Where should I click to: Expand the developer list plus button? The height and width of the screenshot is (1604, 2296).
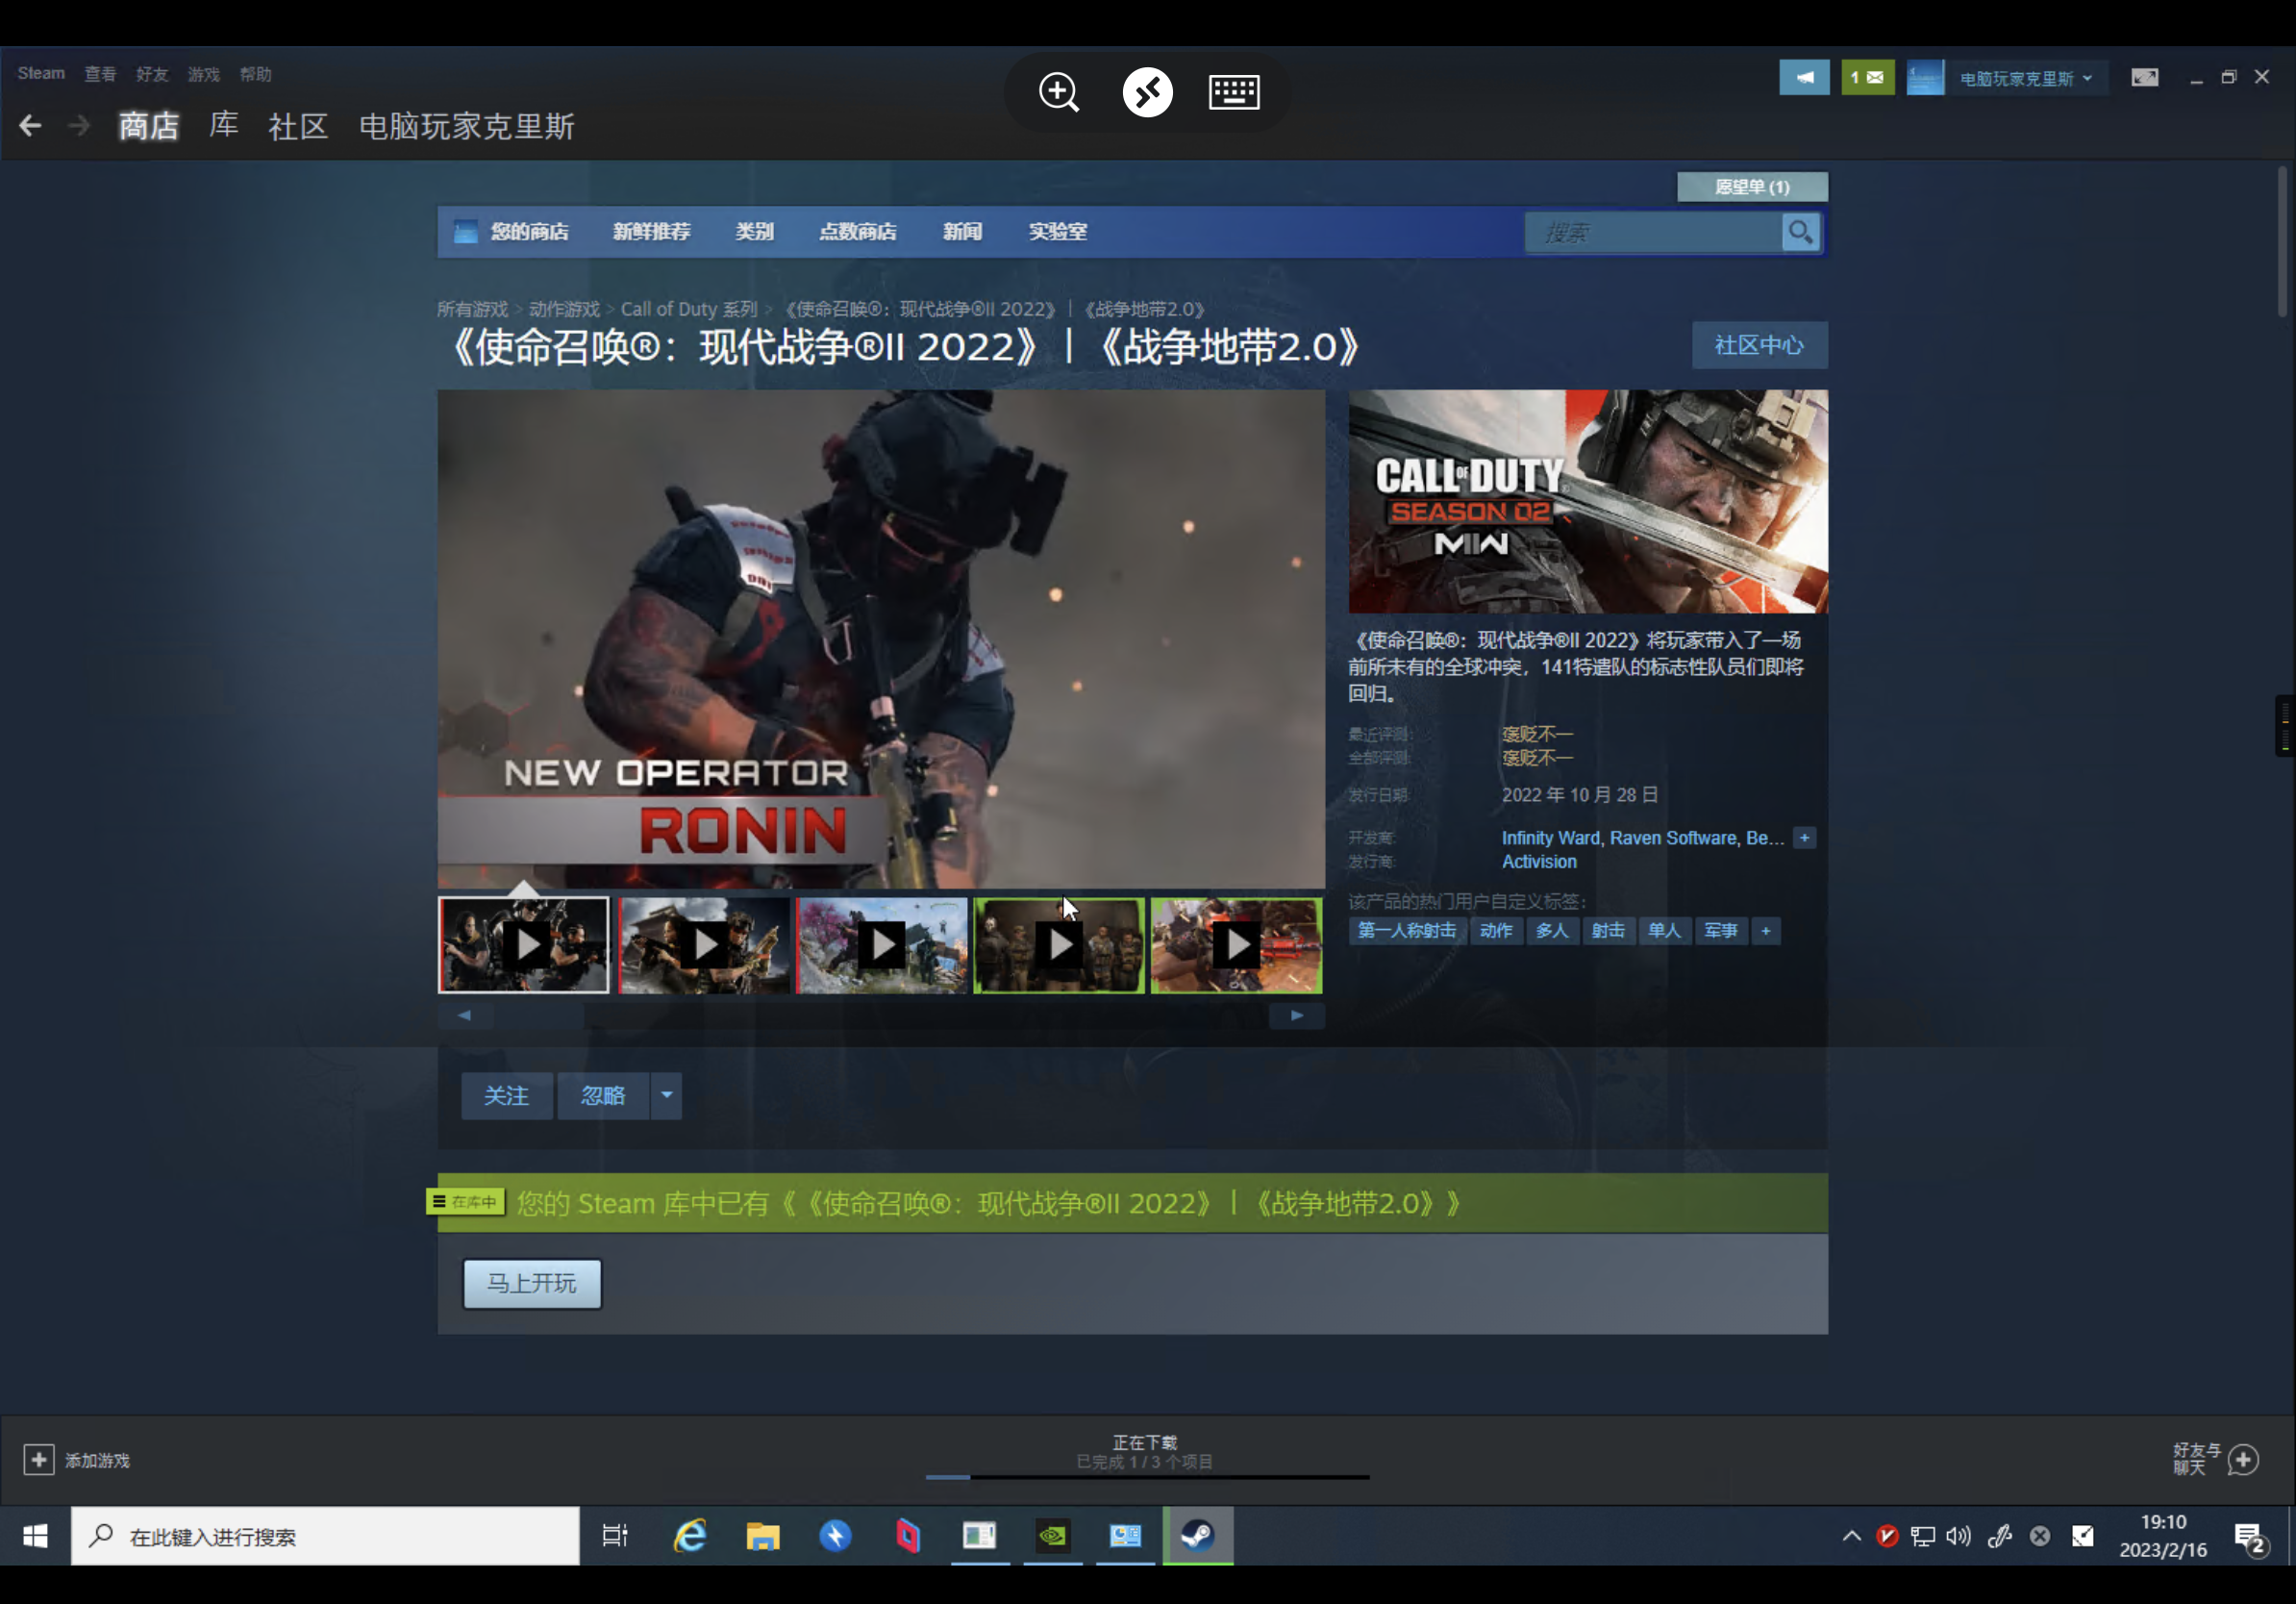(x=1804, y=838)
